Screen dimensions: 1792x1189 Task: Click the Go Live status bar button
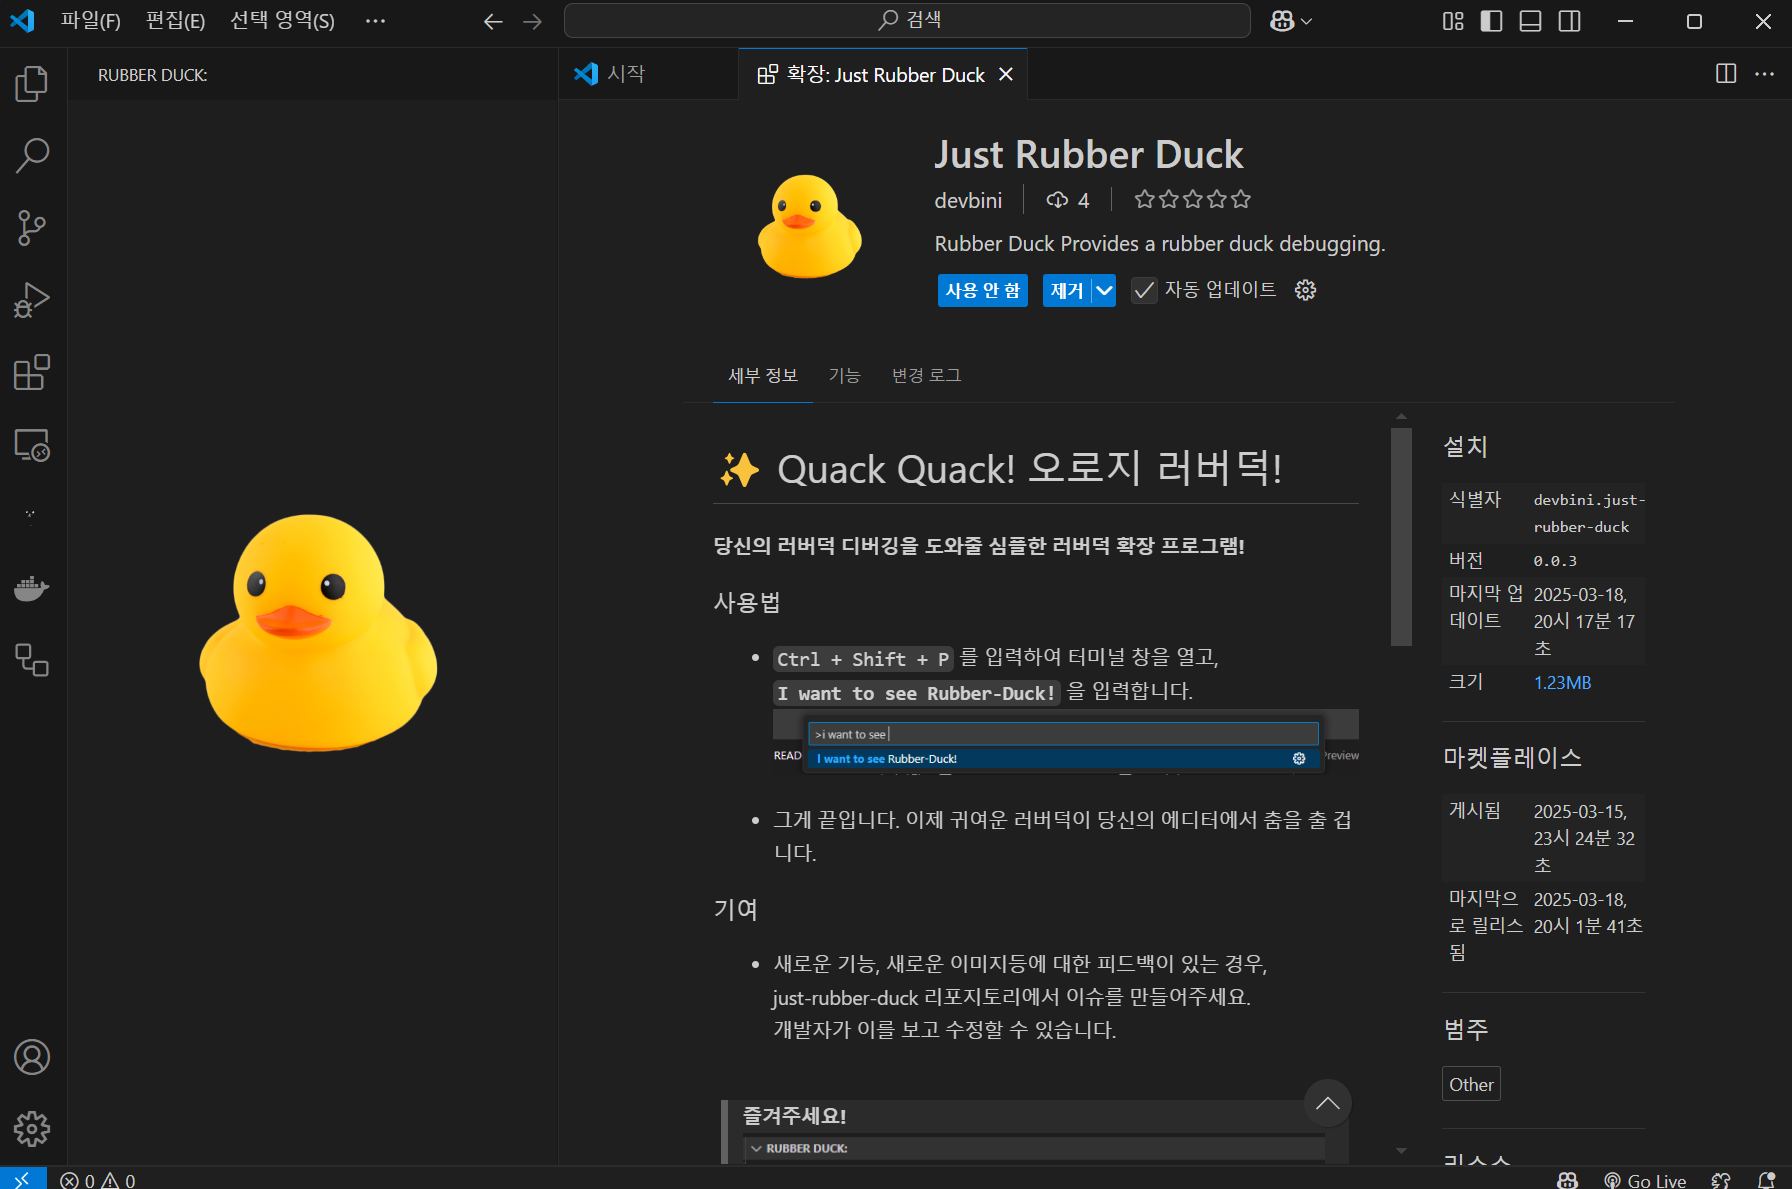(1645, 1180)
